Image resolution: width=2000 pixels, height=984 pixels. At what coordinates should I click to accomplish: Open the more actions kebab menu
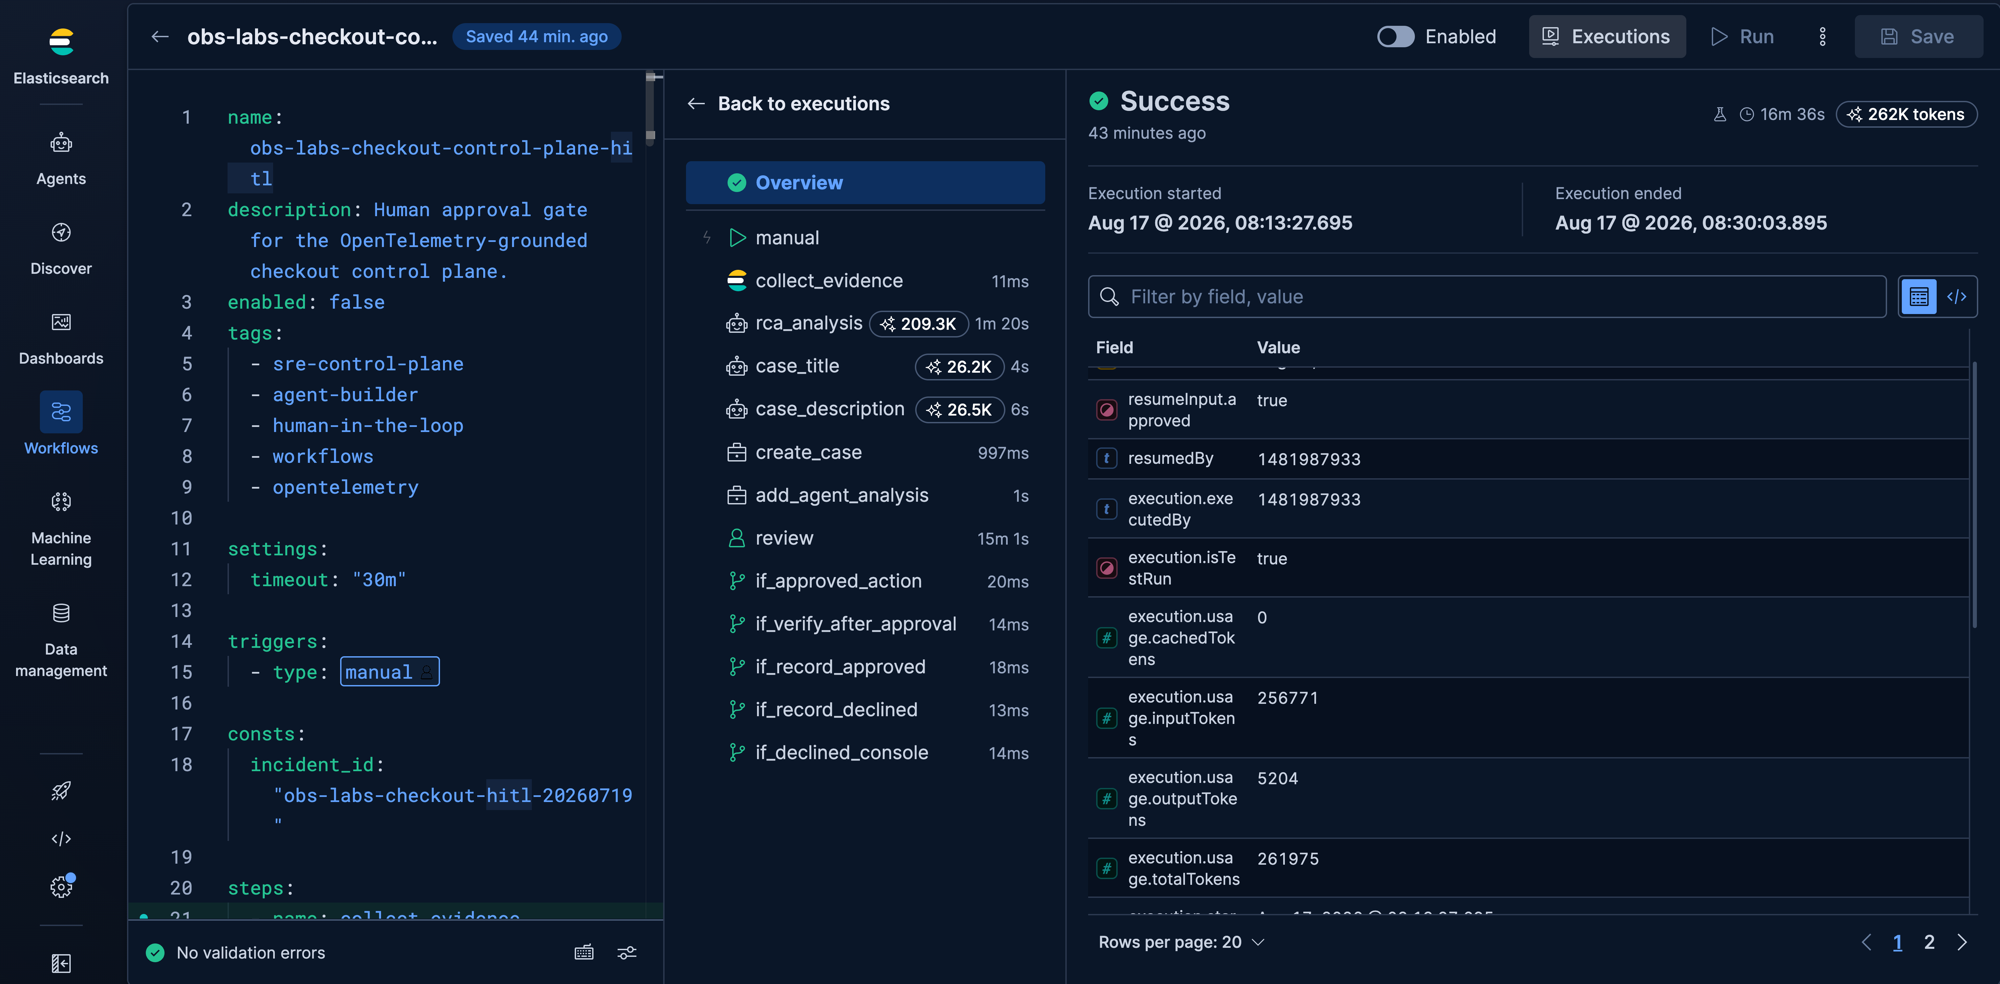(x=1822, y=37)
